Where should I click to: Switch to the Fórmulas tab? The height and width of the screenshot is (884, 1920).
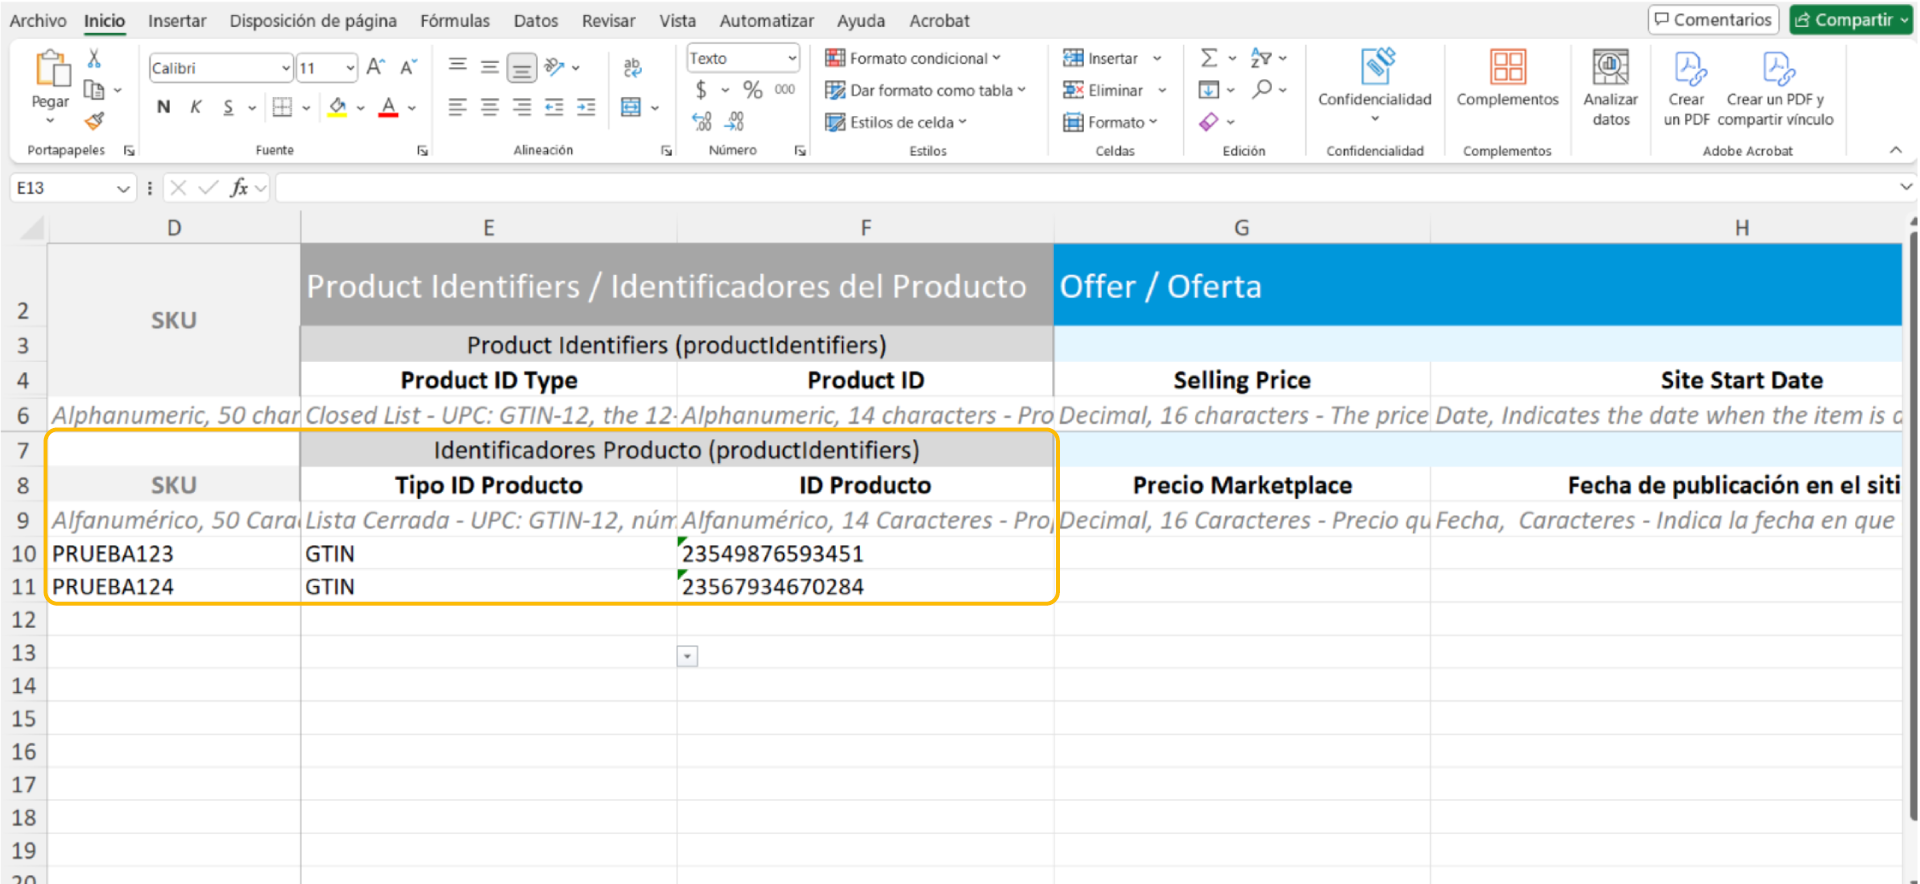pyautogui.click(x=455, y=20)
